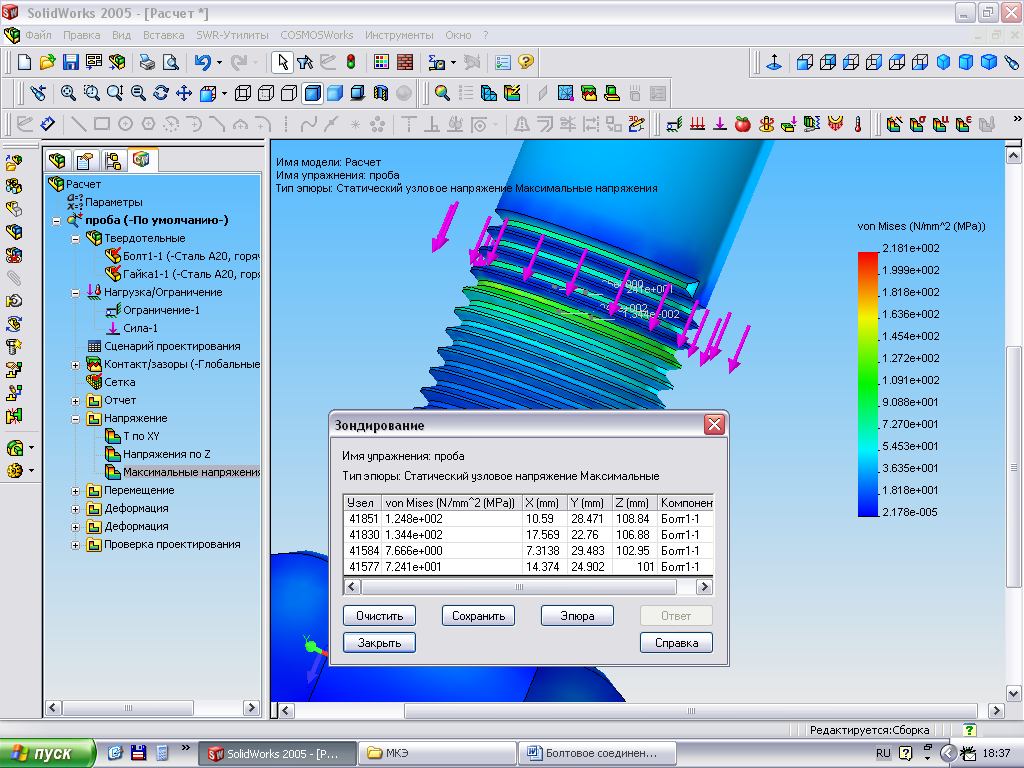Open the Правка menu
Screen dimensions: 1024x768
[x=82, y=35]
